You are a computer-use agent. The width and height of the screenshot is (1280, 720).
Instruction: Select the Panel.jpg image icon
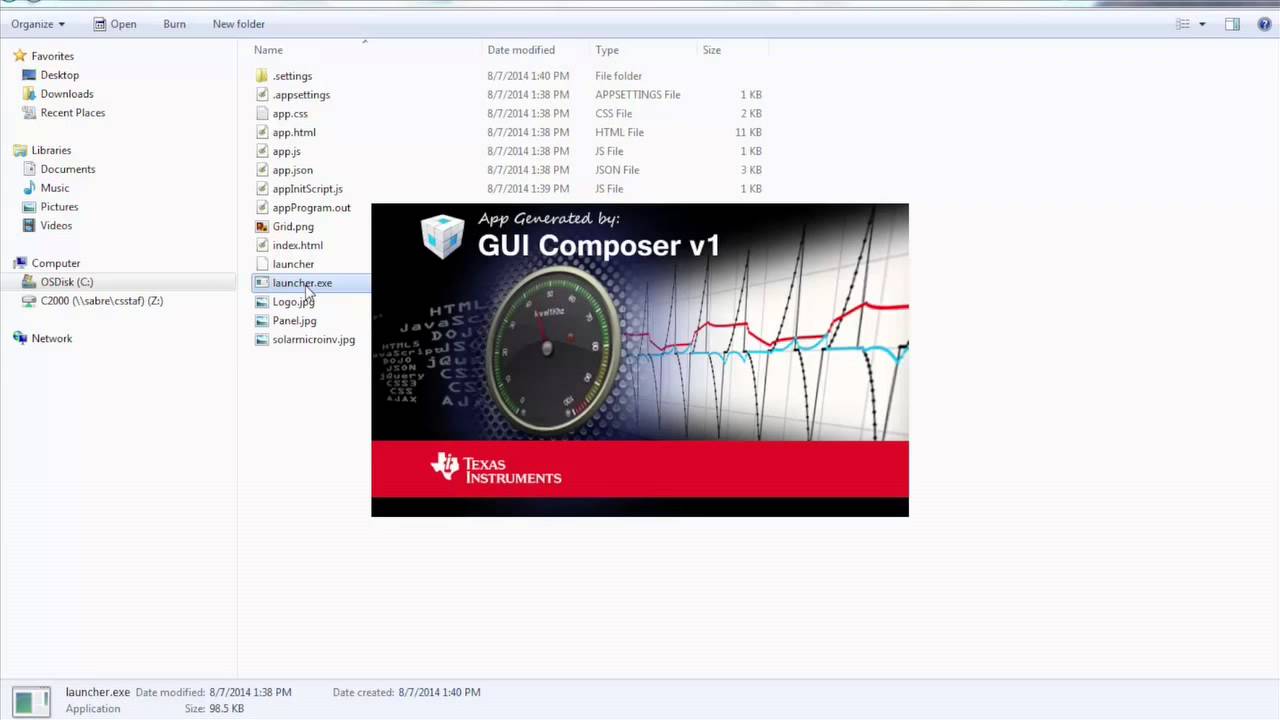(262, 321)
